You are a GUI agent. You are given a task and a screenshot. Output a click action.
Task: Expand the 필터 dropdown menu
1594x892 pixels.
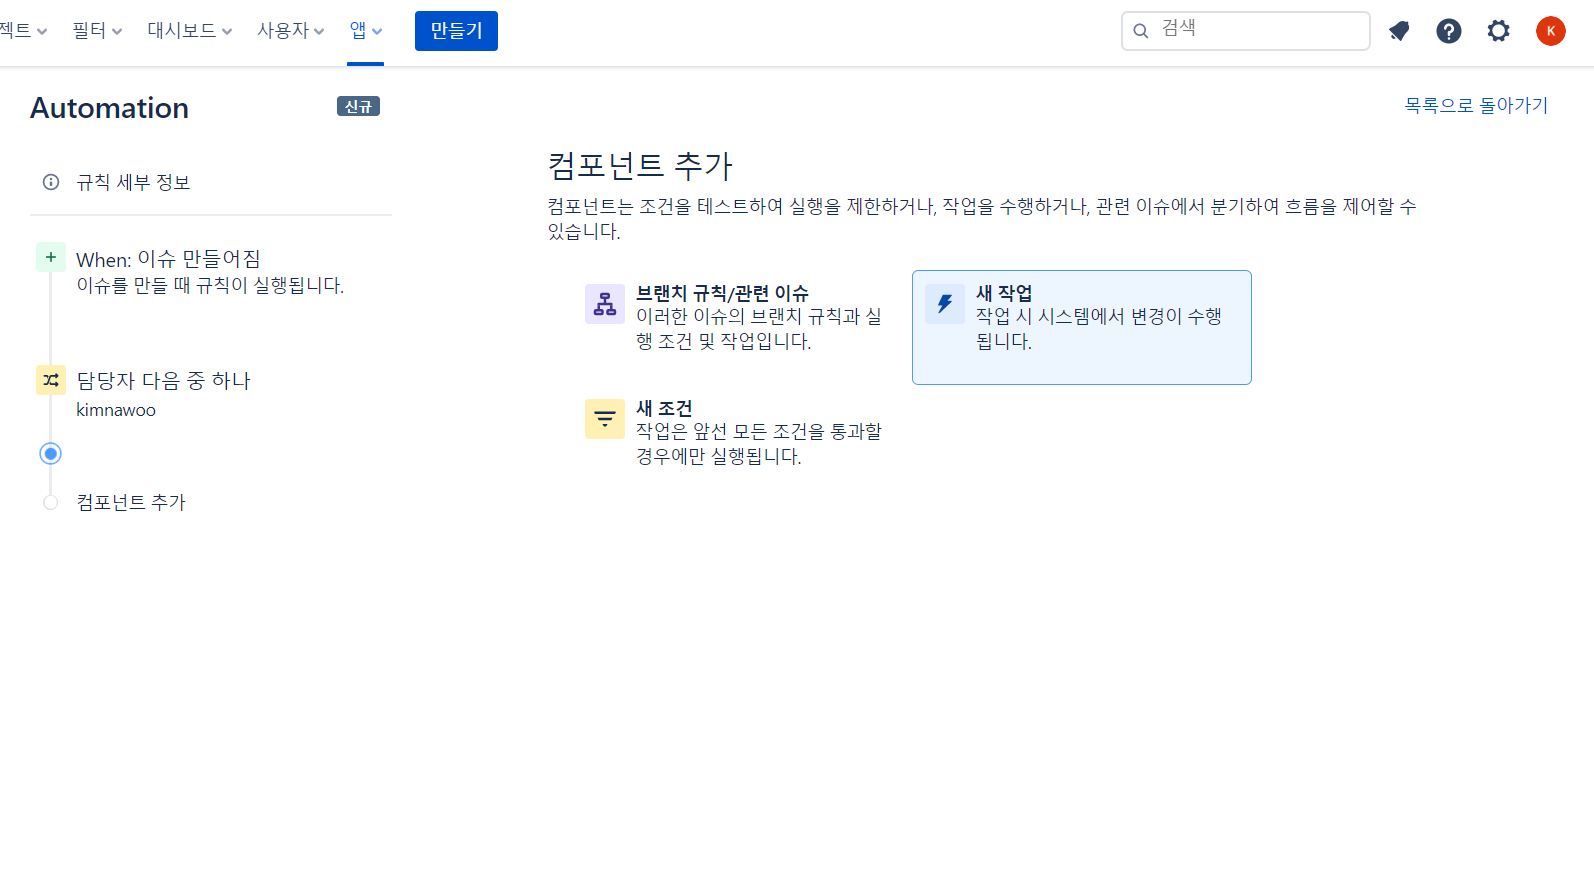tap(97, 31)
